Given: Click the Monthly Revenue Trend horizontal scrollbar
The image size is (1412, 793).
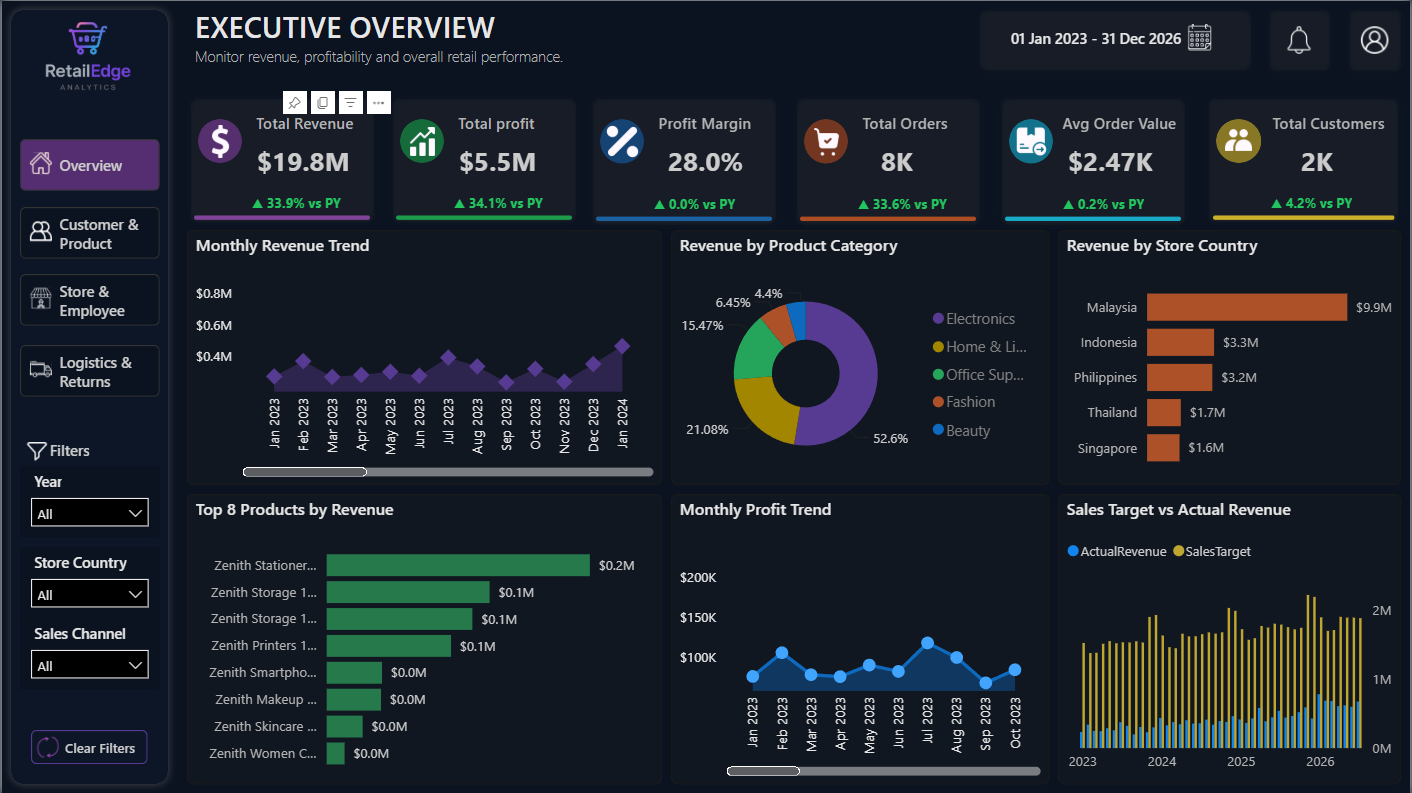Looking at the screenshot, I should (448, 472).
